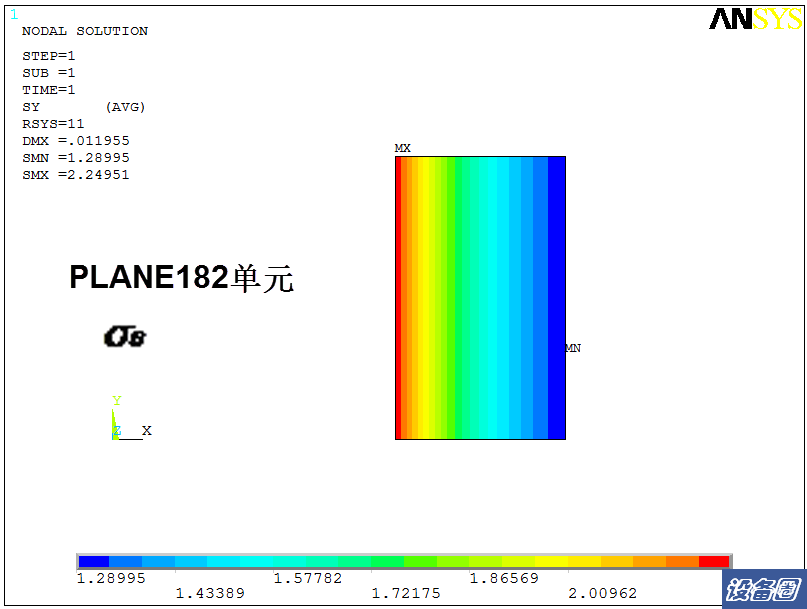Click the 1.72175 legend value

coord(406,593)
